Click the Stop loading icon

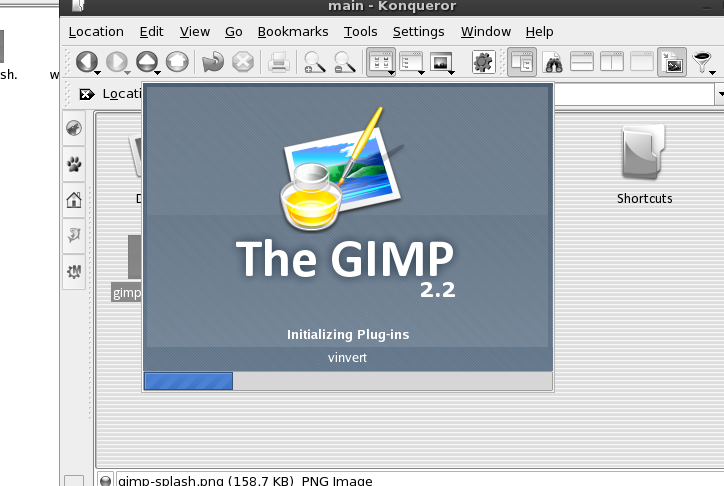(x=243, y=61)
